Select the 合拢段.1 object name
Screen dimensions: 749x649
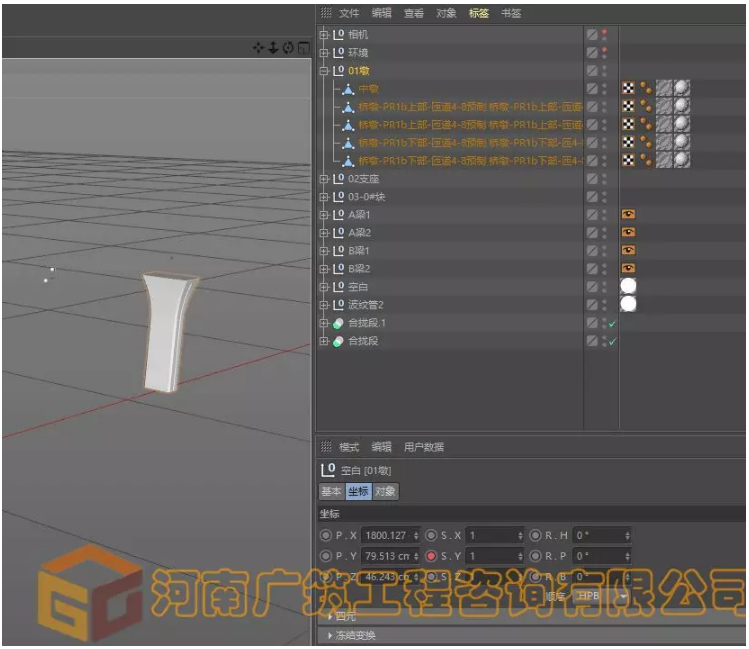pyautogui.click(x=367, y=323)
